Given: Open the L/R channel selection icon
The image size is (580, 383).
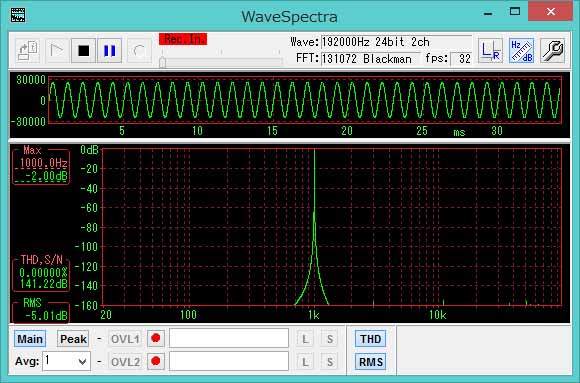Looking at the screenshot, I should click(490, 50).
